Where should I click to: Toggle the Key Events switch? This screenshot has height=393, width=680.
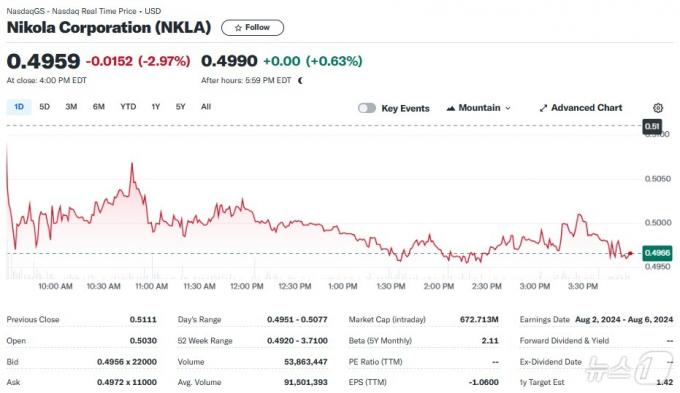(x=367, y=108)
